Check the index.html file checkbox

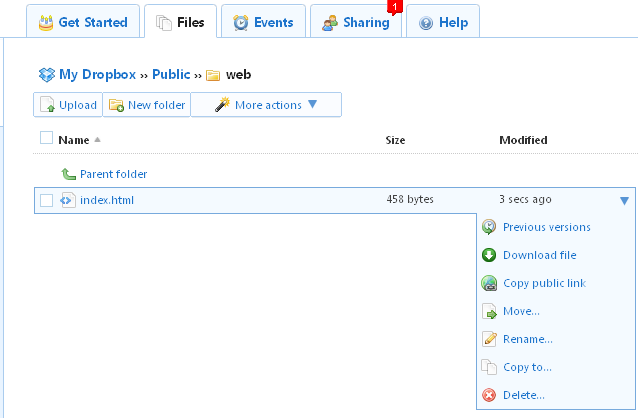tap(46, 200)
